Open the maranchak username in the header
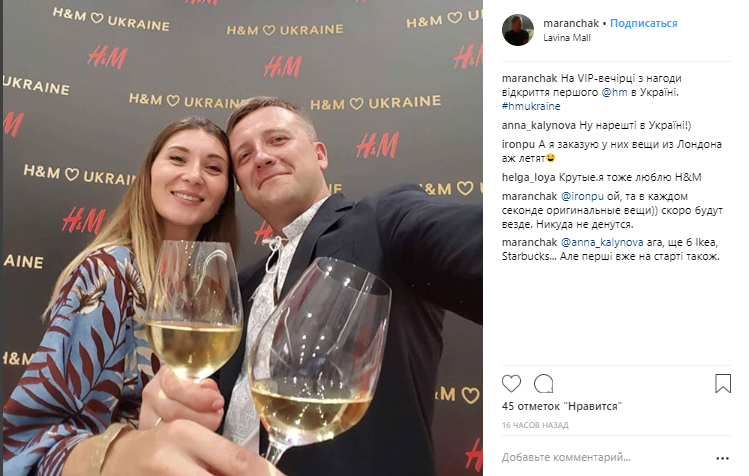The image size is (749, 476). pos(571,23)
